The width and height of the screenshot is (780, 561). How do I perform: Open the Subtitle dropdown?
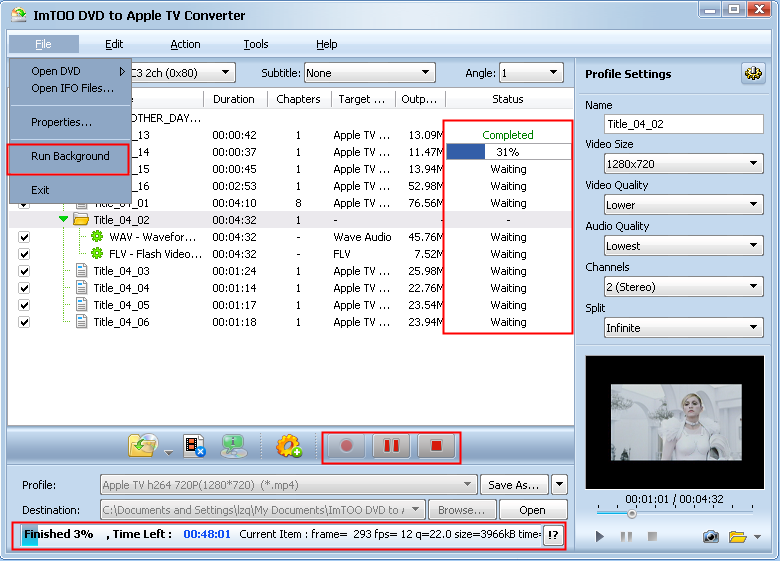(370, 73)
